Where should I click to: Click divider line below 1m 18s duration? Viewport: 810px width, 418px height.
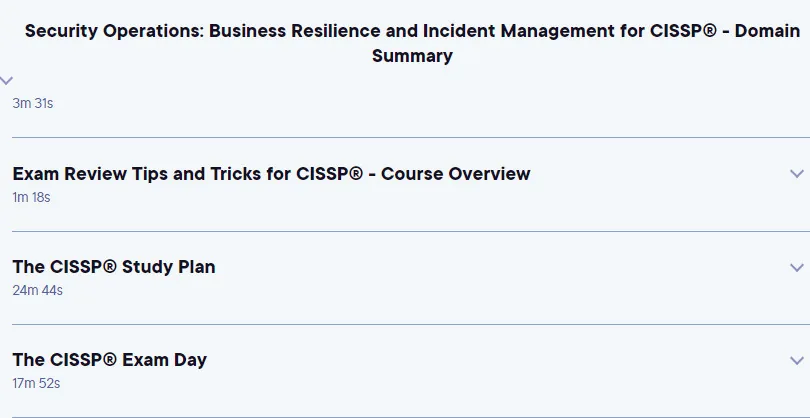(x=411, y=231)
